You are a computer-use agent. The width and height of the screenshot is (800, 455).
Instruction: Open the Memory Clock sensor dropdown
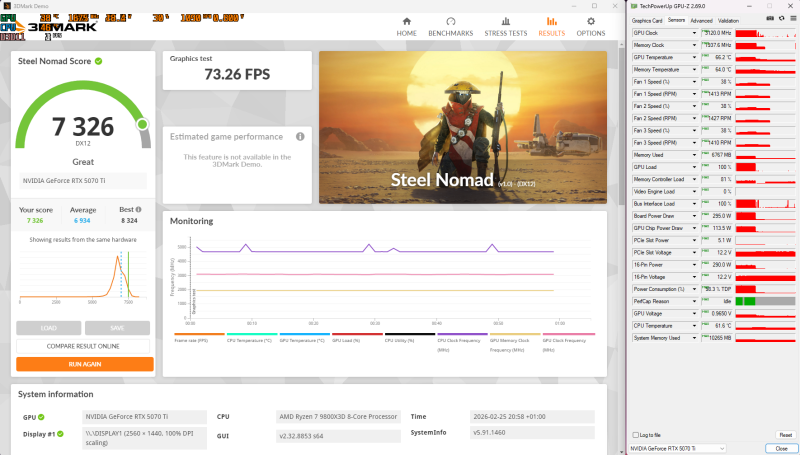click(694, 45)
